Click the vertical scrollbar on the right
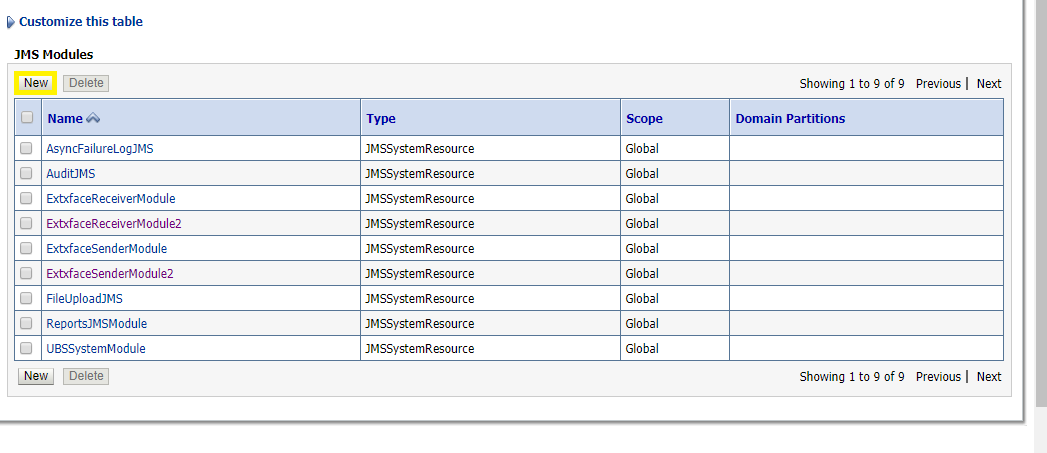Viewport: 1047px width, 453px height. tap(1040, 200)
